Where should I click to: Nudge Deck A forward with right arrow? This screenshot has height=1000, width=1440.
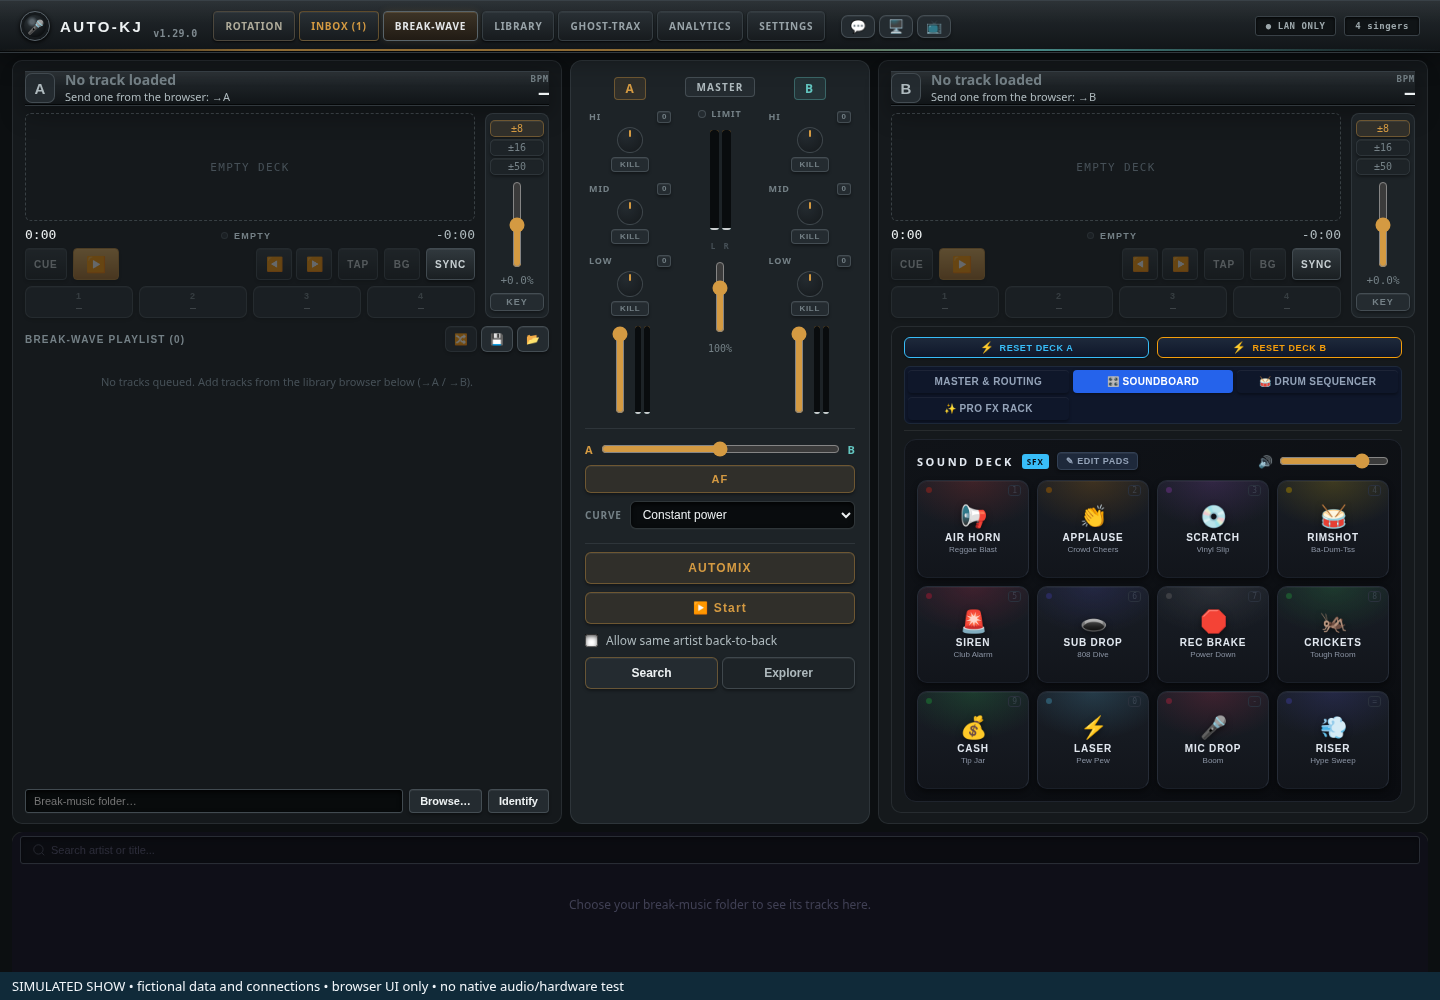(314, 264)
